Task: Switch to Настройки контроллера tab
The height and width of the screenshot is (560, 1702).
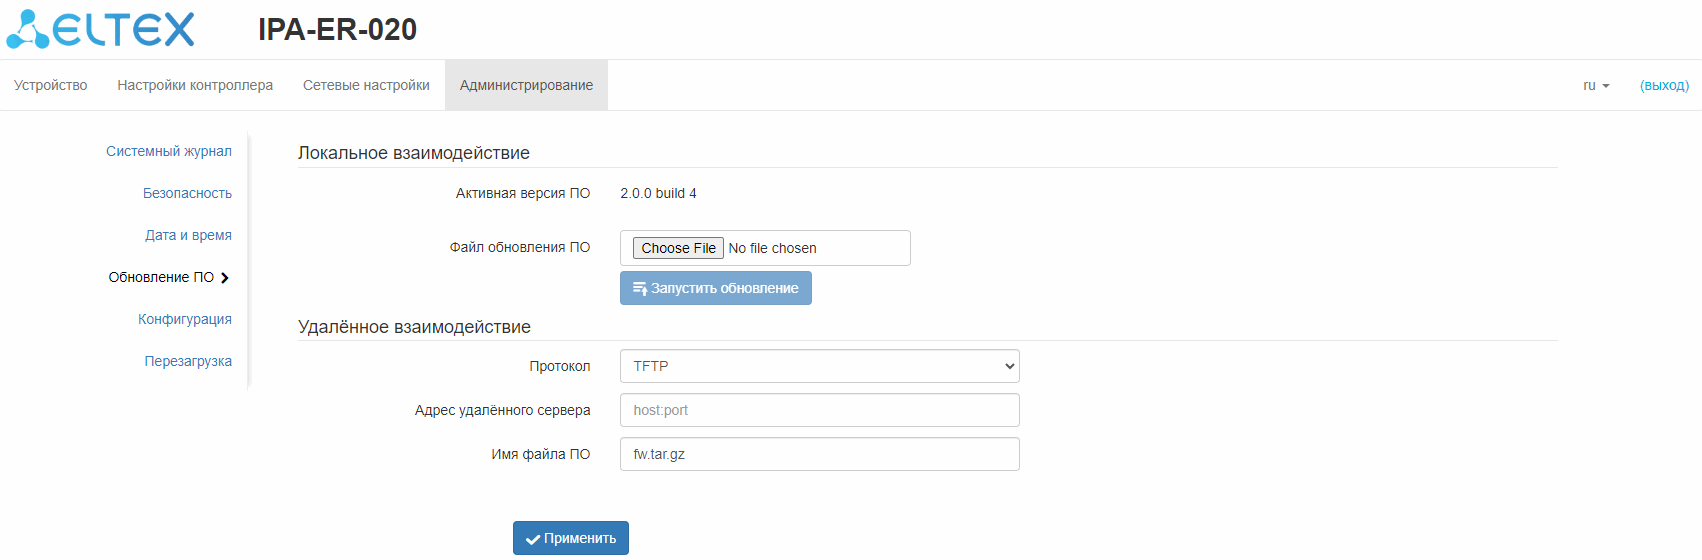Action: 195,86
